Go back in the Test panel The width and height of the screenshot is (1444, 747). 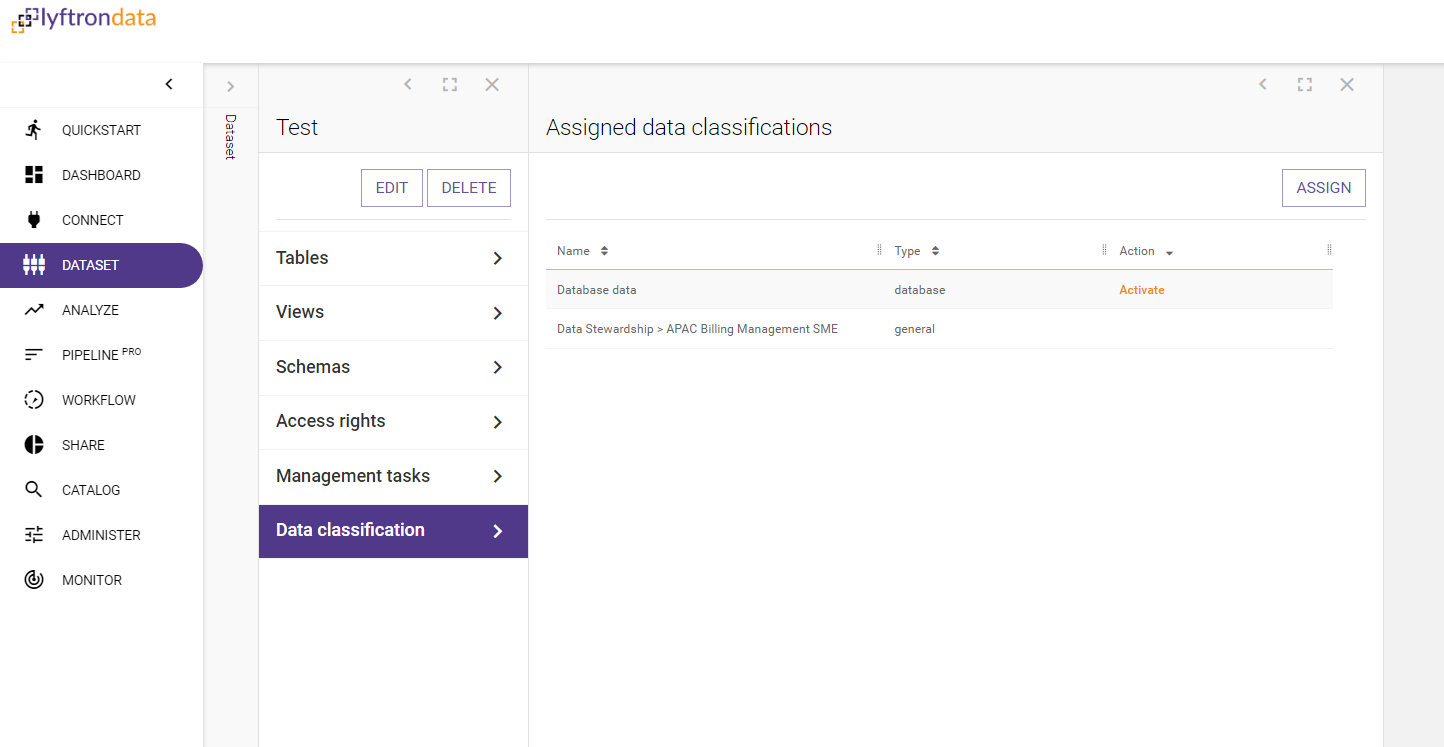[408, 85]
